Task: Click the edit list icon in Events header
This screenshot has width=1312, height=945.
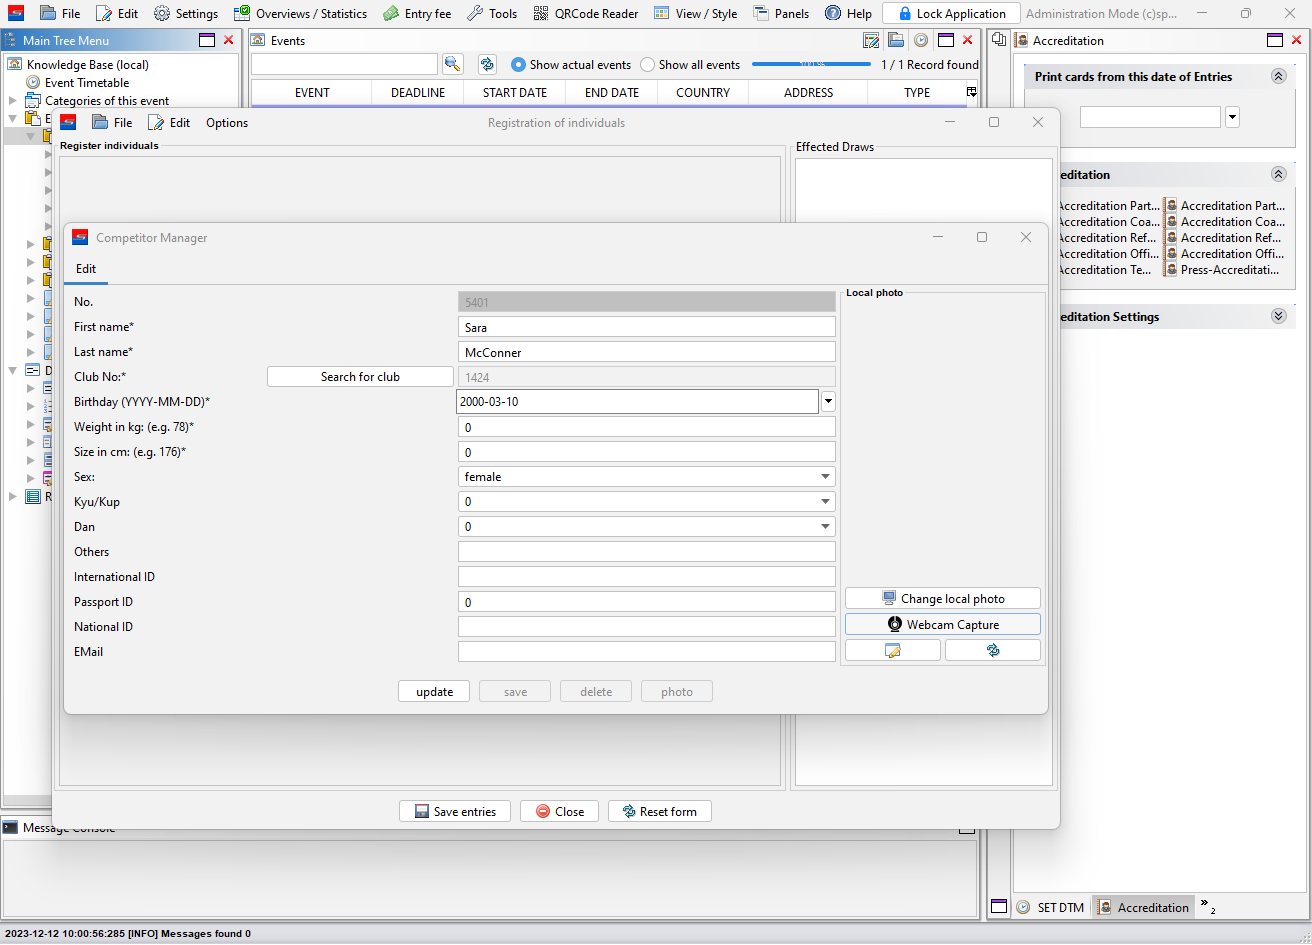Action: tap(871, 40)
